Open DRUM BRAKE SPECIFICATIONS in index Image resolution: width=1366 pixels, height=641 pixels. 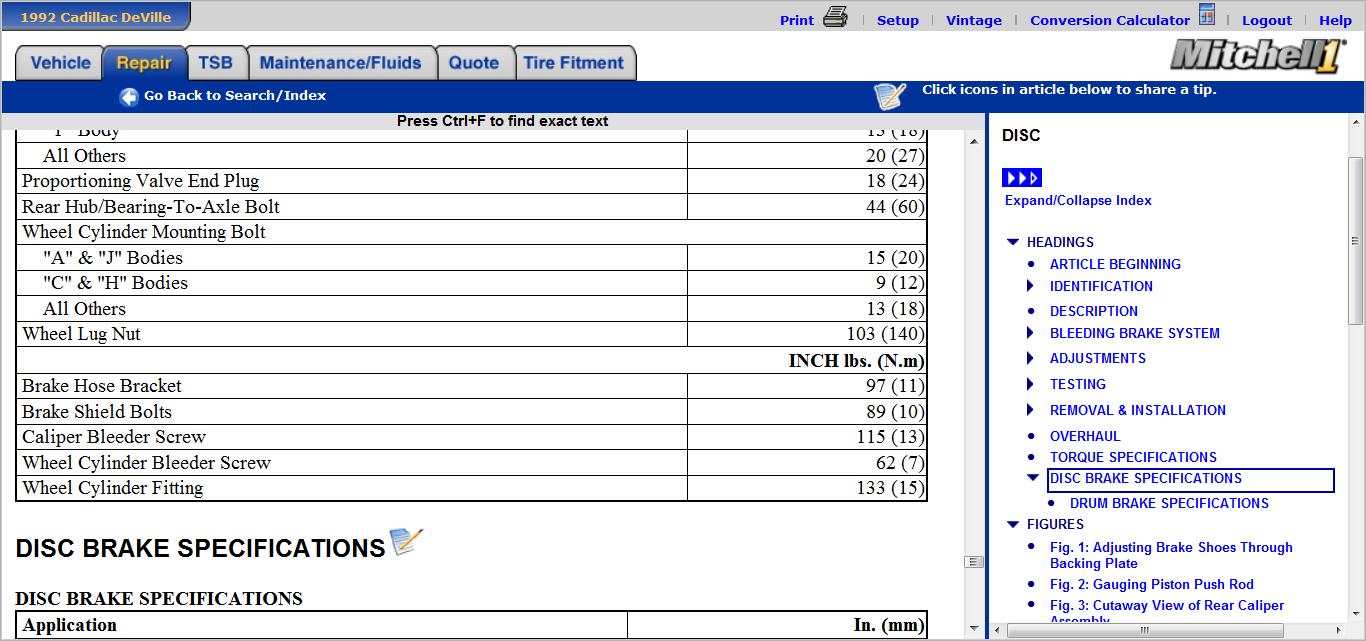pyautogui.click(x=1169, y=503)
